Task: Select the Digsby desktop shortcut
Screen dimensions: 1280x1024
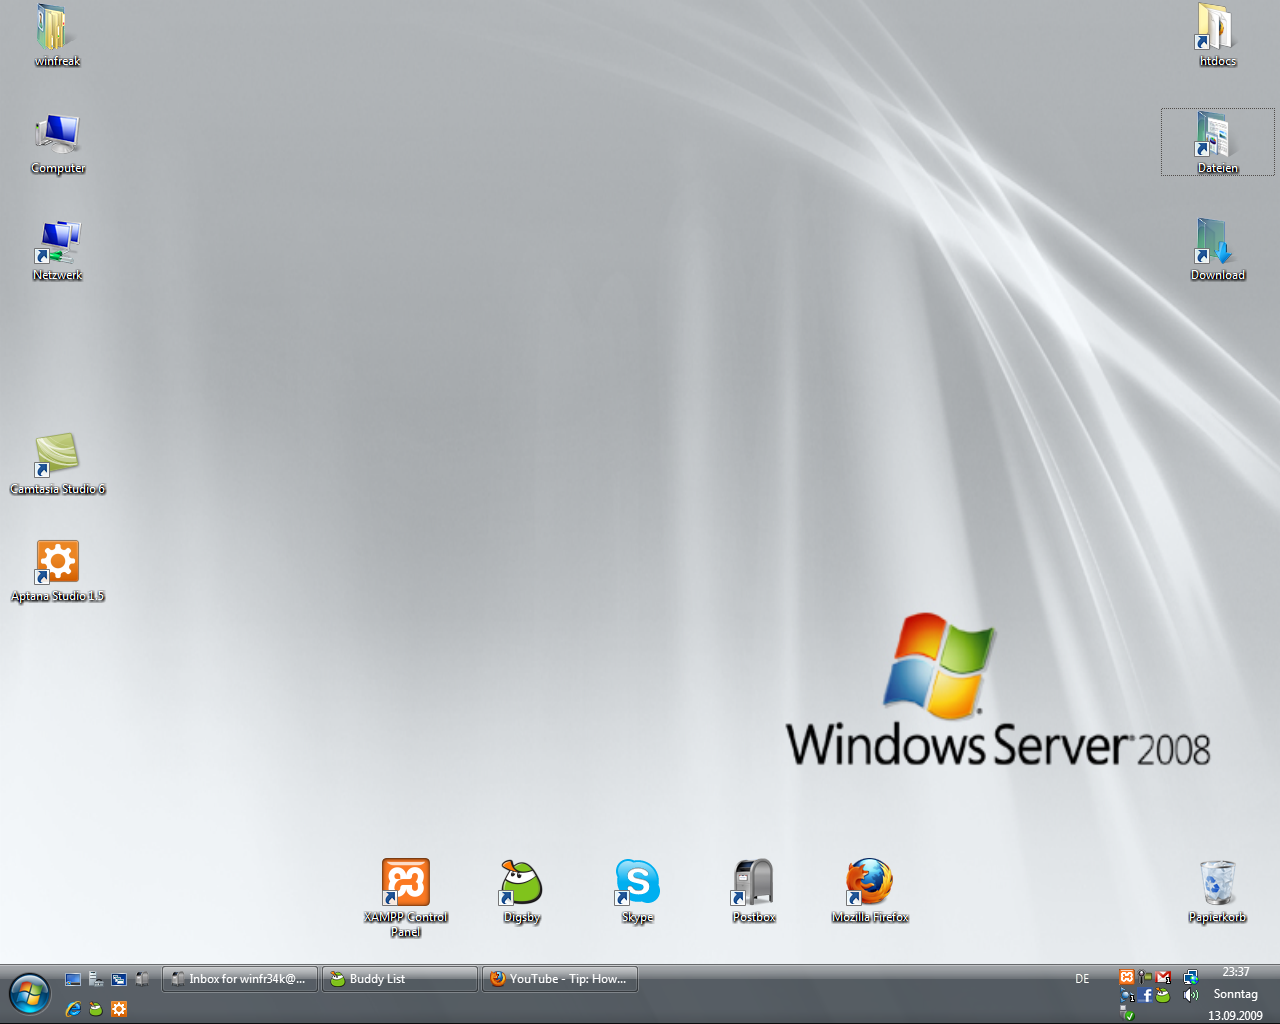Action: [x=521, y=884]
